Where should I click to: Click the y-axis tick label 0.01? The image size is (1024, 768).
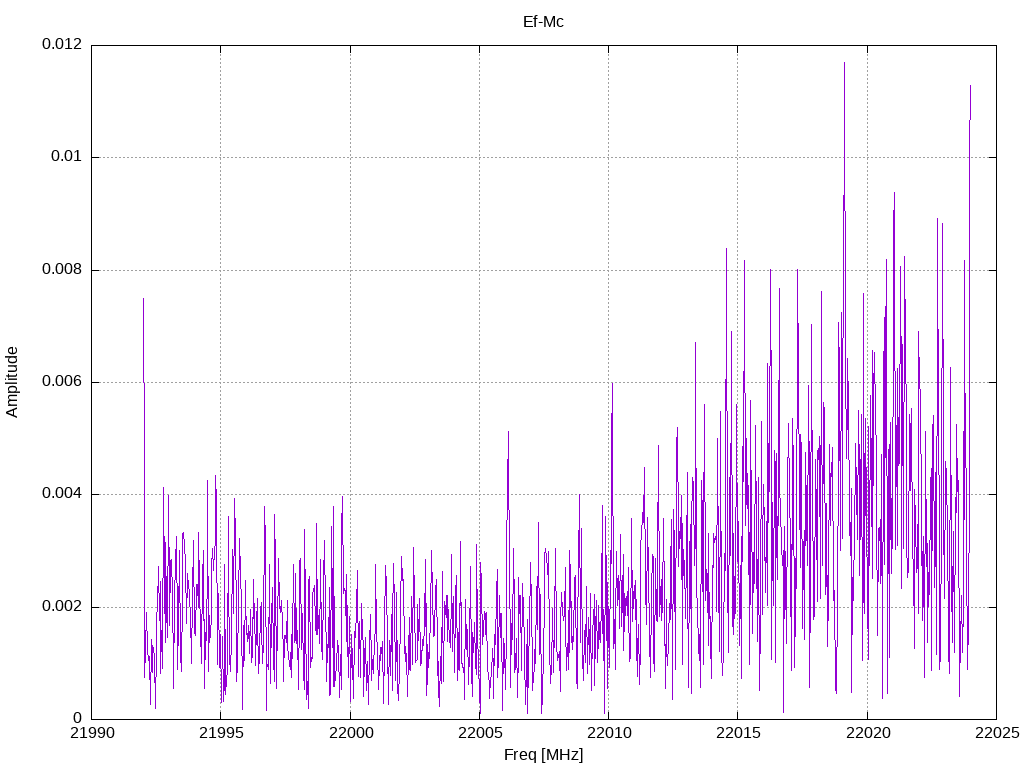point(67,157)
